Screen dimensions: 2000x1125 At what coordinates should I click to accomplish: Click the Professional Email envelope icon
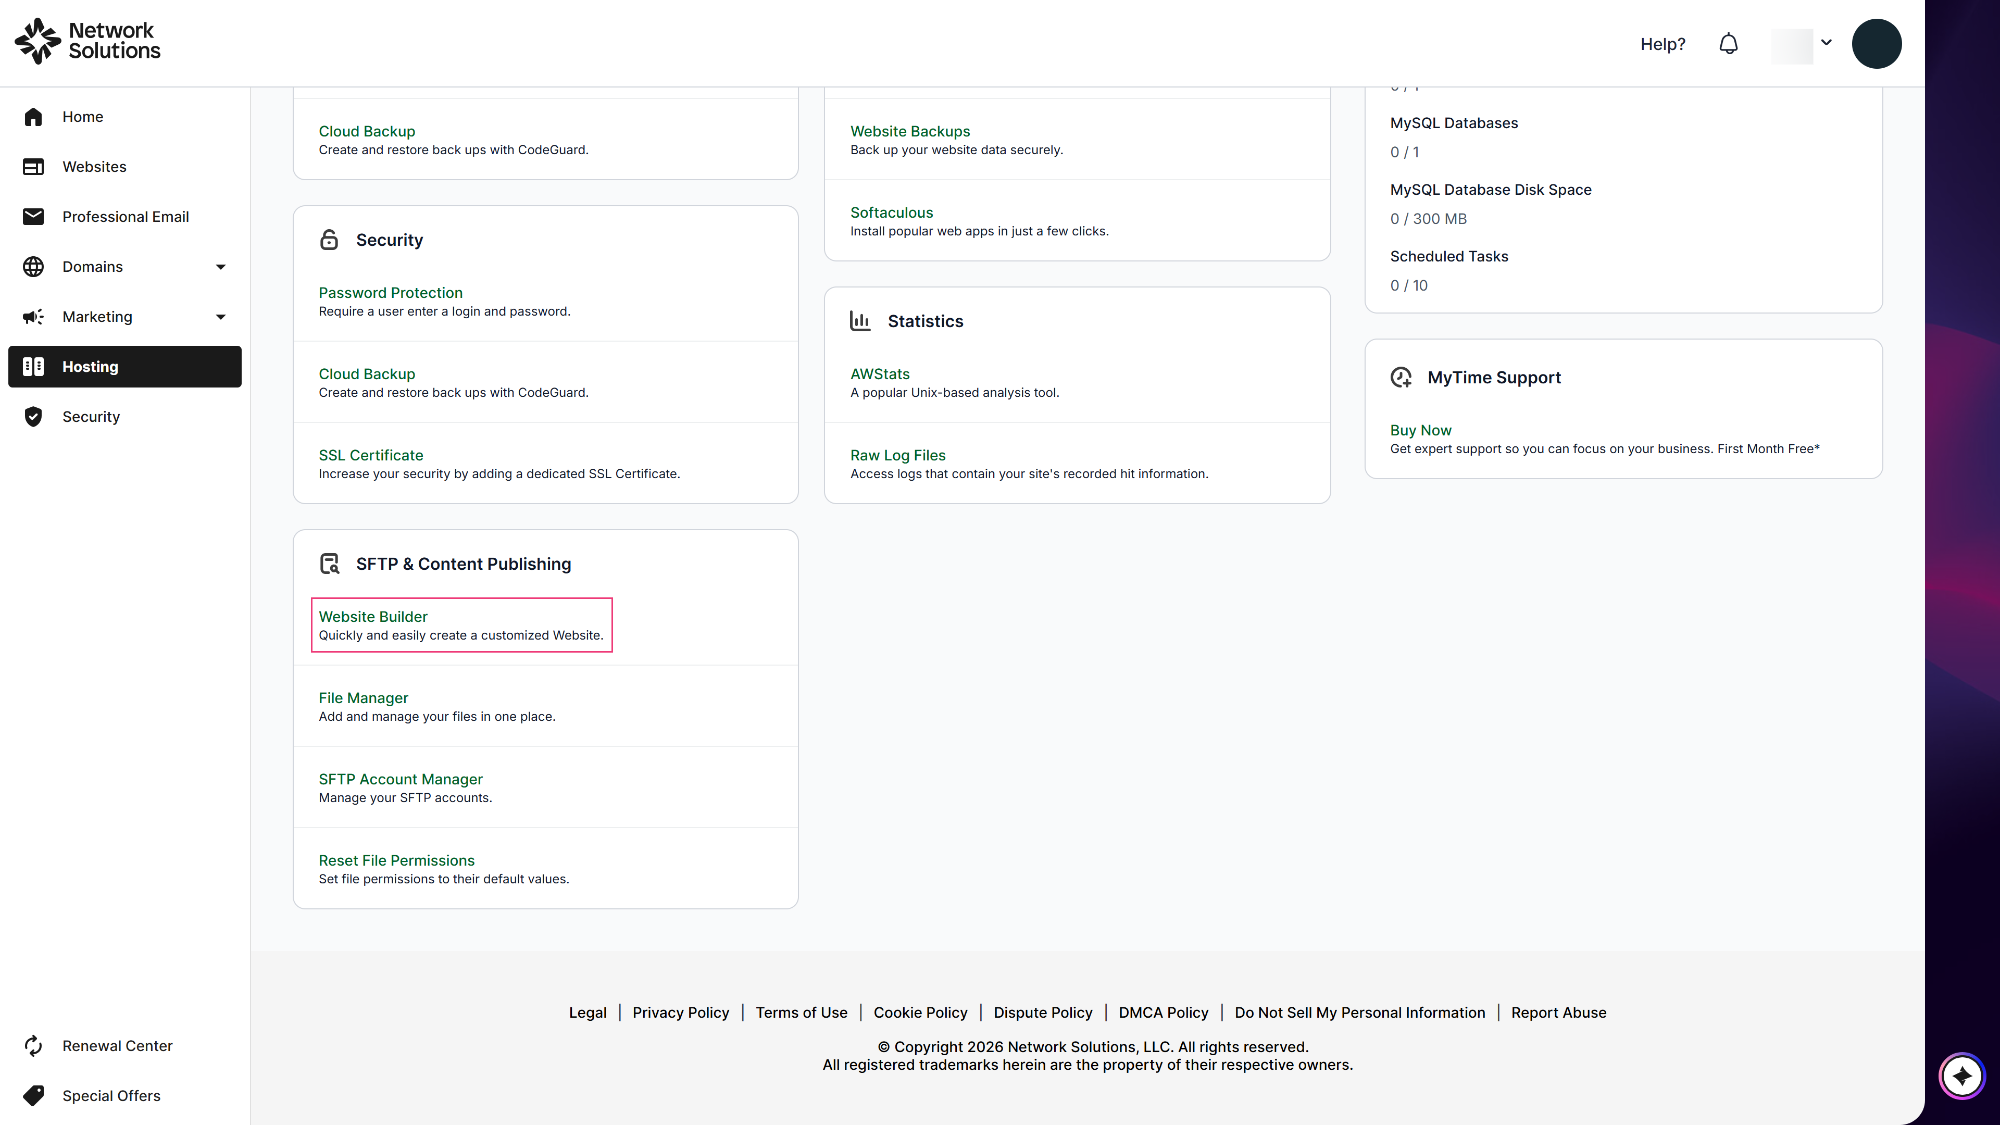(x=33, y=217)
